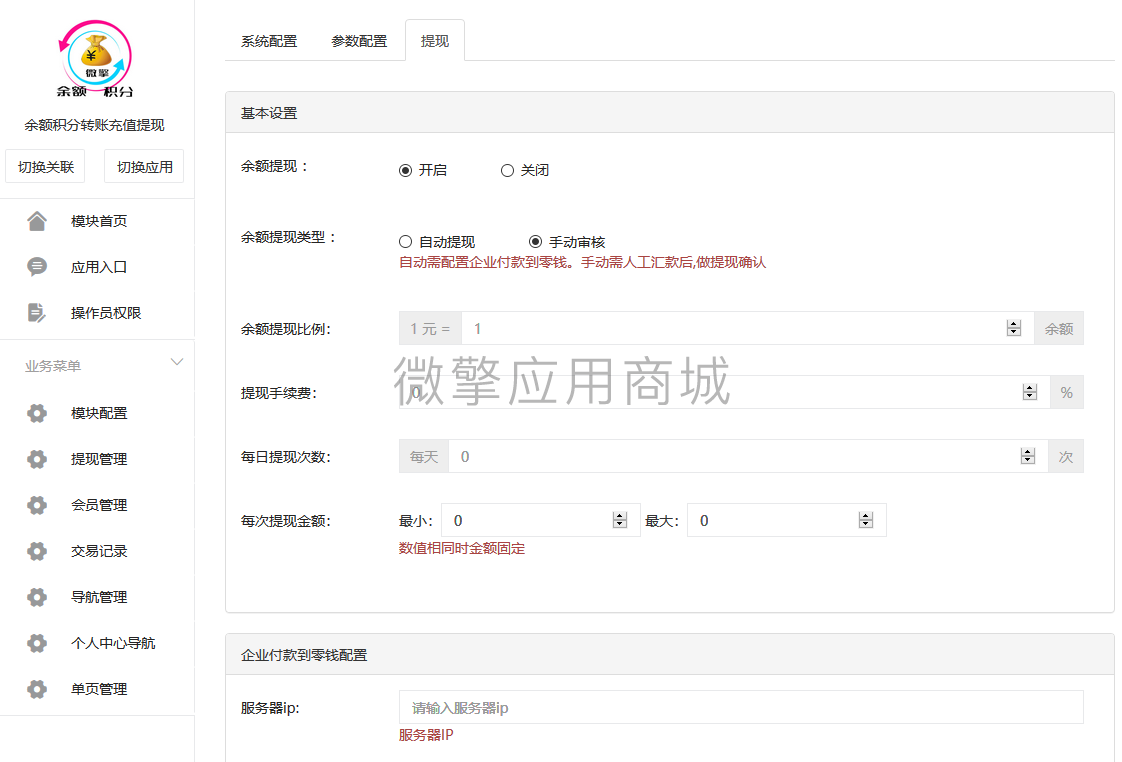Image resolution: width=1122 pixels, height=762 pixels.
Task: Switch to the 系统配置 tab
Action: pyautogui.click(x=268, y=40)
